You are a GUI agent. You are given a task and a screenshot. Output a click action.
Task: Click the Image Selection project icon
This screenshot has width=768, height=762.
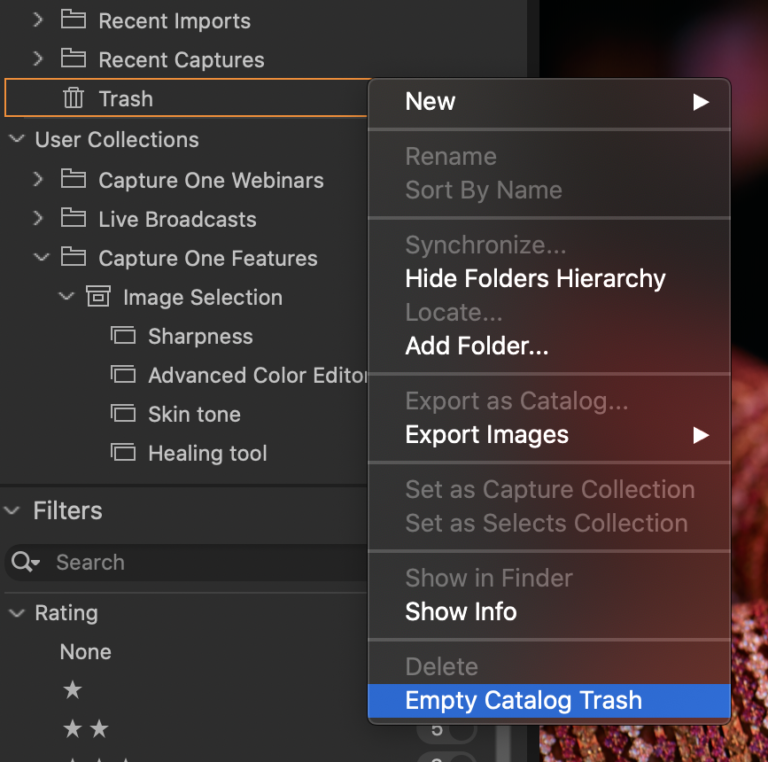[97, 297]
